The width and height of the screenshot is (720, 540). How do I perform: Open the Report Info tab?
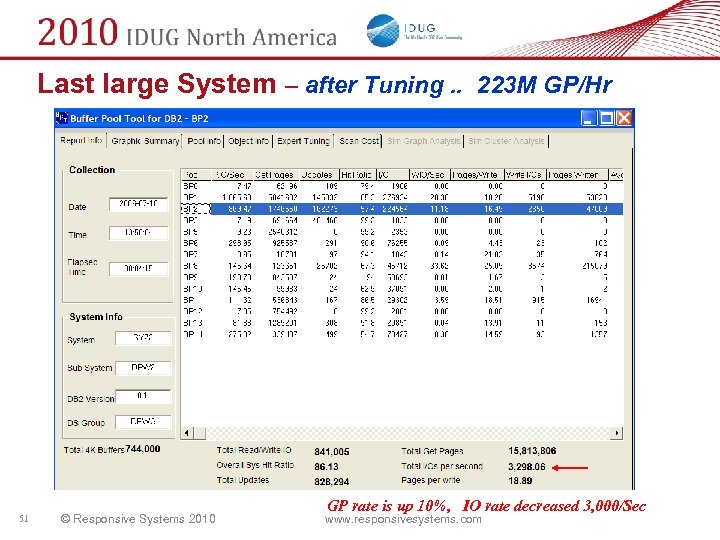[81, 141]
